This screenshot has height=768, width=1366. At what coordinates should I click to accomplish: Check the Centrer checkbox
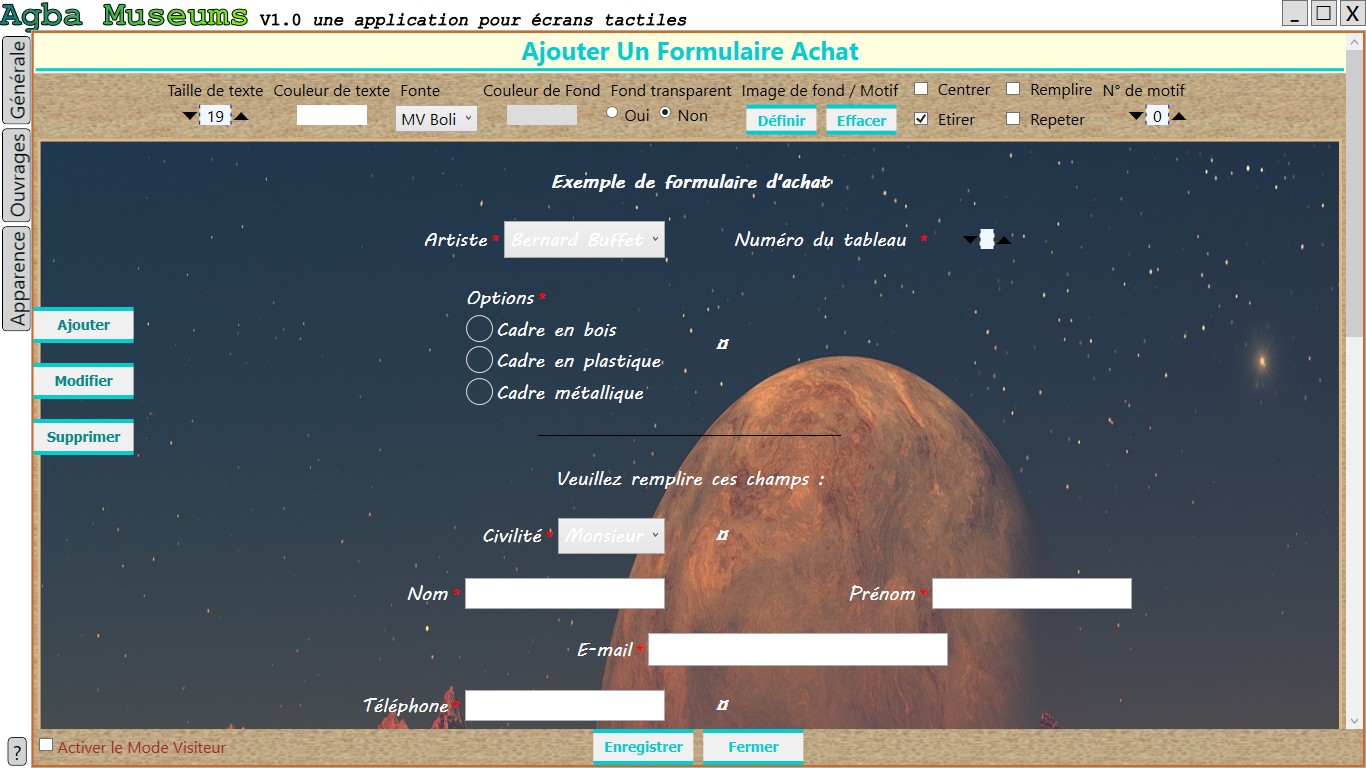921,89
